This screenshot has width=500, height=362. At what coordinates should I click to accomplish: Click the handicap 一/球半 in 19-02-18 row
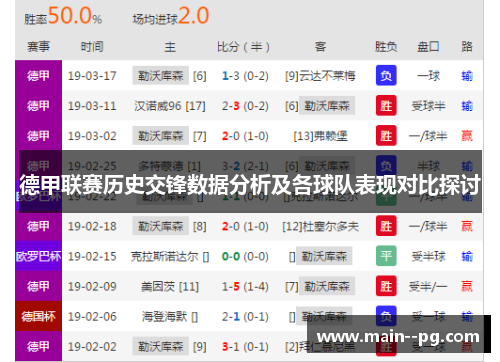tap(428, 226)
